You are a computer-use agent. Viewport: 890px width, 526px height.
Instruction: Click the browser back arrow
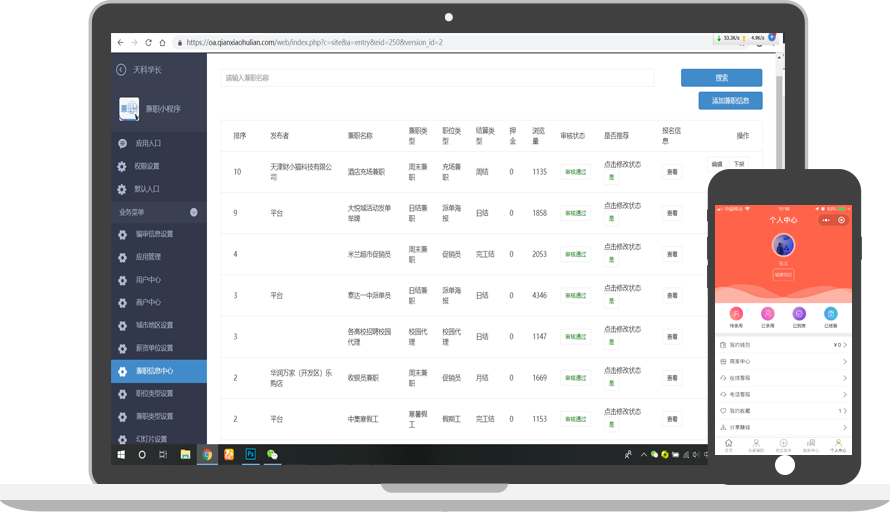point(120,43)
